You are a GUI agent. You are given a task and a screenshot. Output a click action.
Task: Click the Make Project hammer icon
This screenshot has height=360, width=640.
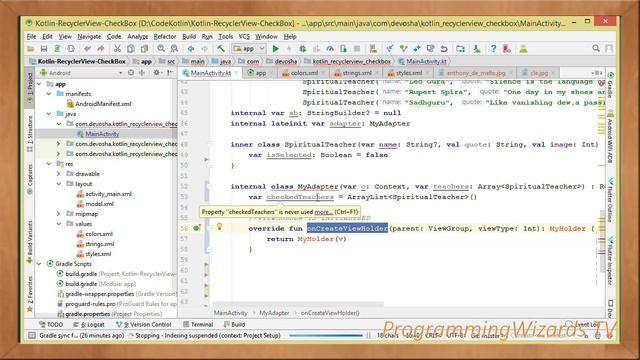tap(221, 49)
